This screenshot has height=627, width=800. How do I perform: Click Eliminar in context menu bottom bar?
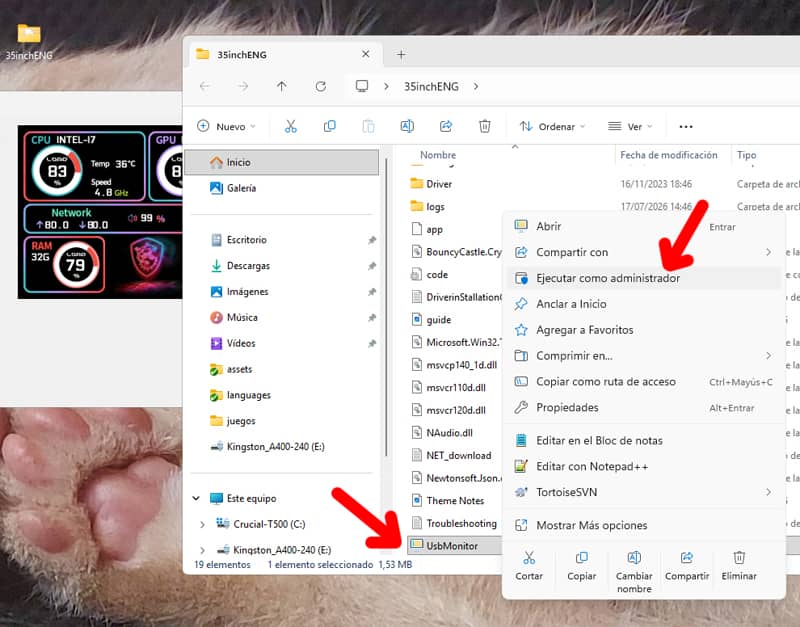tap(739, 566)
